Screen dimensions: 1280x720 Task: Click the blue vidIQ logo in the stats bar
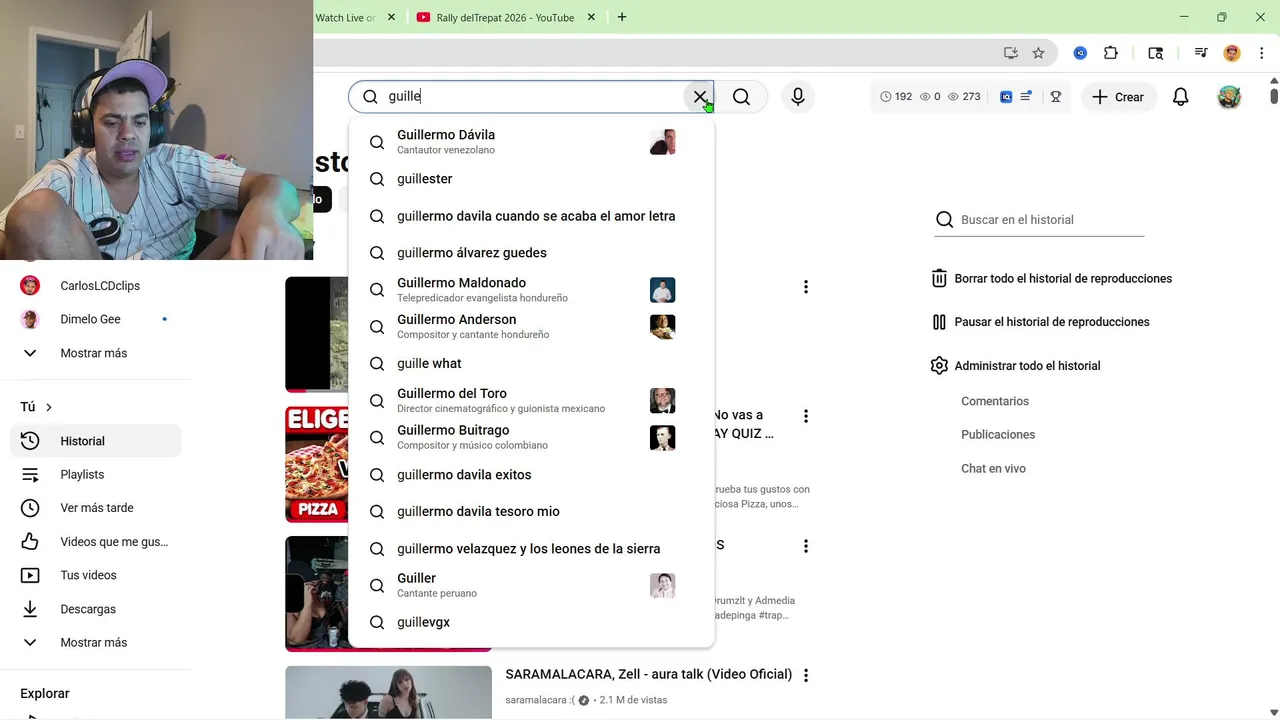(1006, 97)
